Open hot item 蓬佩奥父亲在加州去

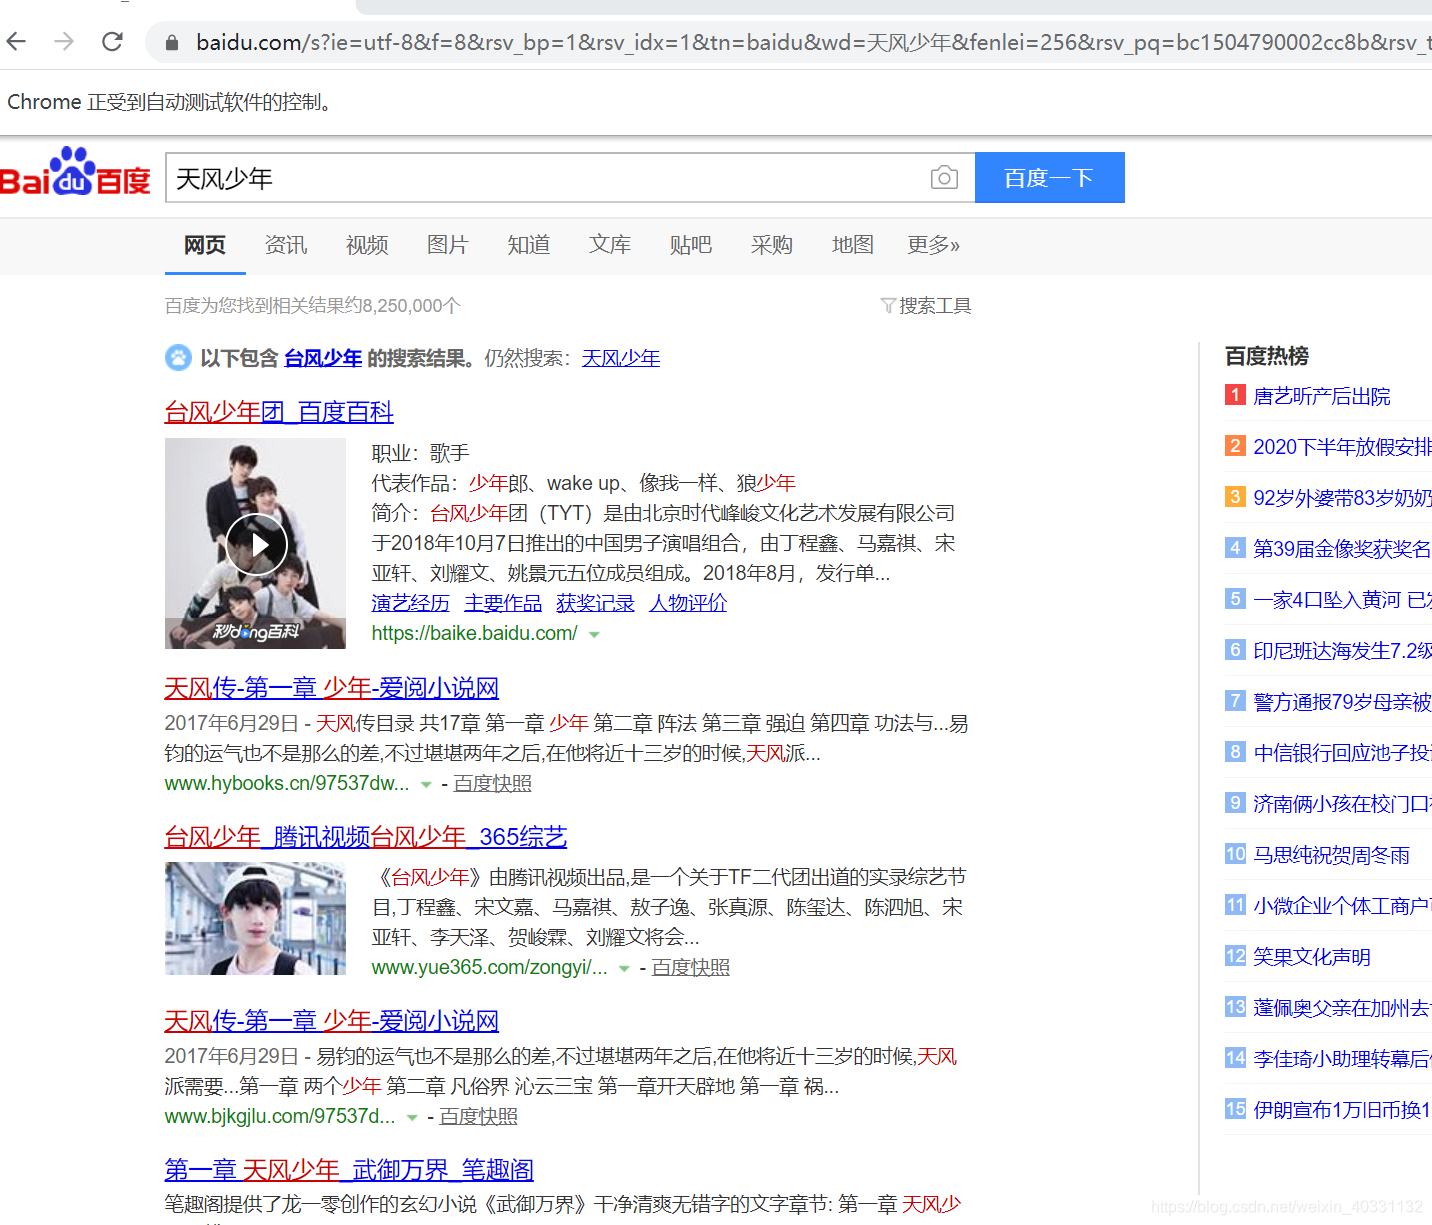[1342, 1008]
